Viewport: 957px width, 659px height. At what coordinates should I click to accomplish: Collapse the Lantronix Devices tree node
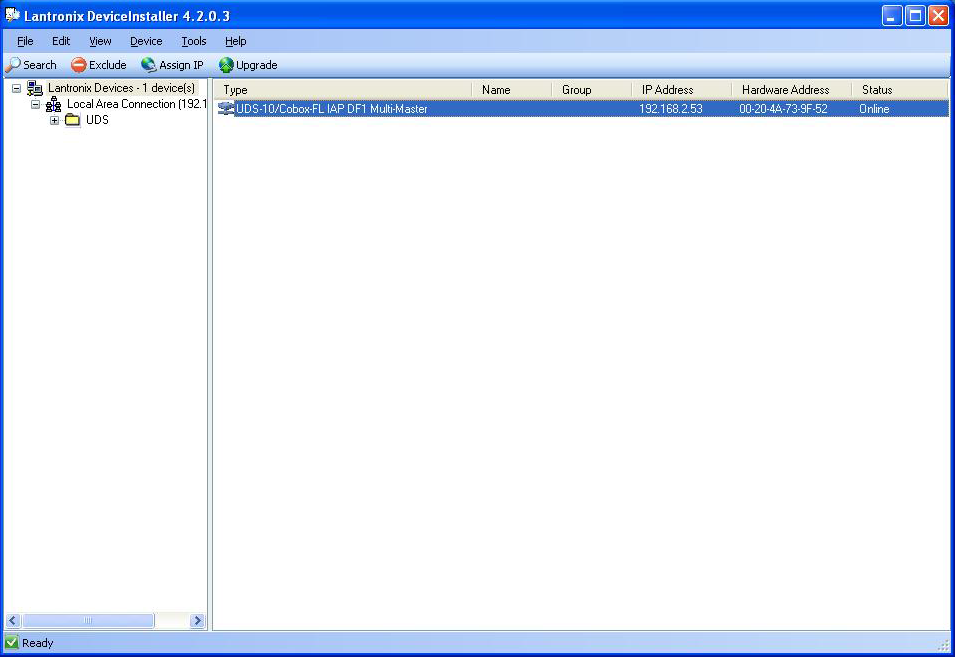tap(16, 88)
